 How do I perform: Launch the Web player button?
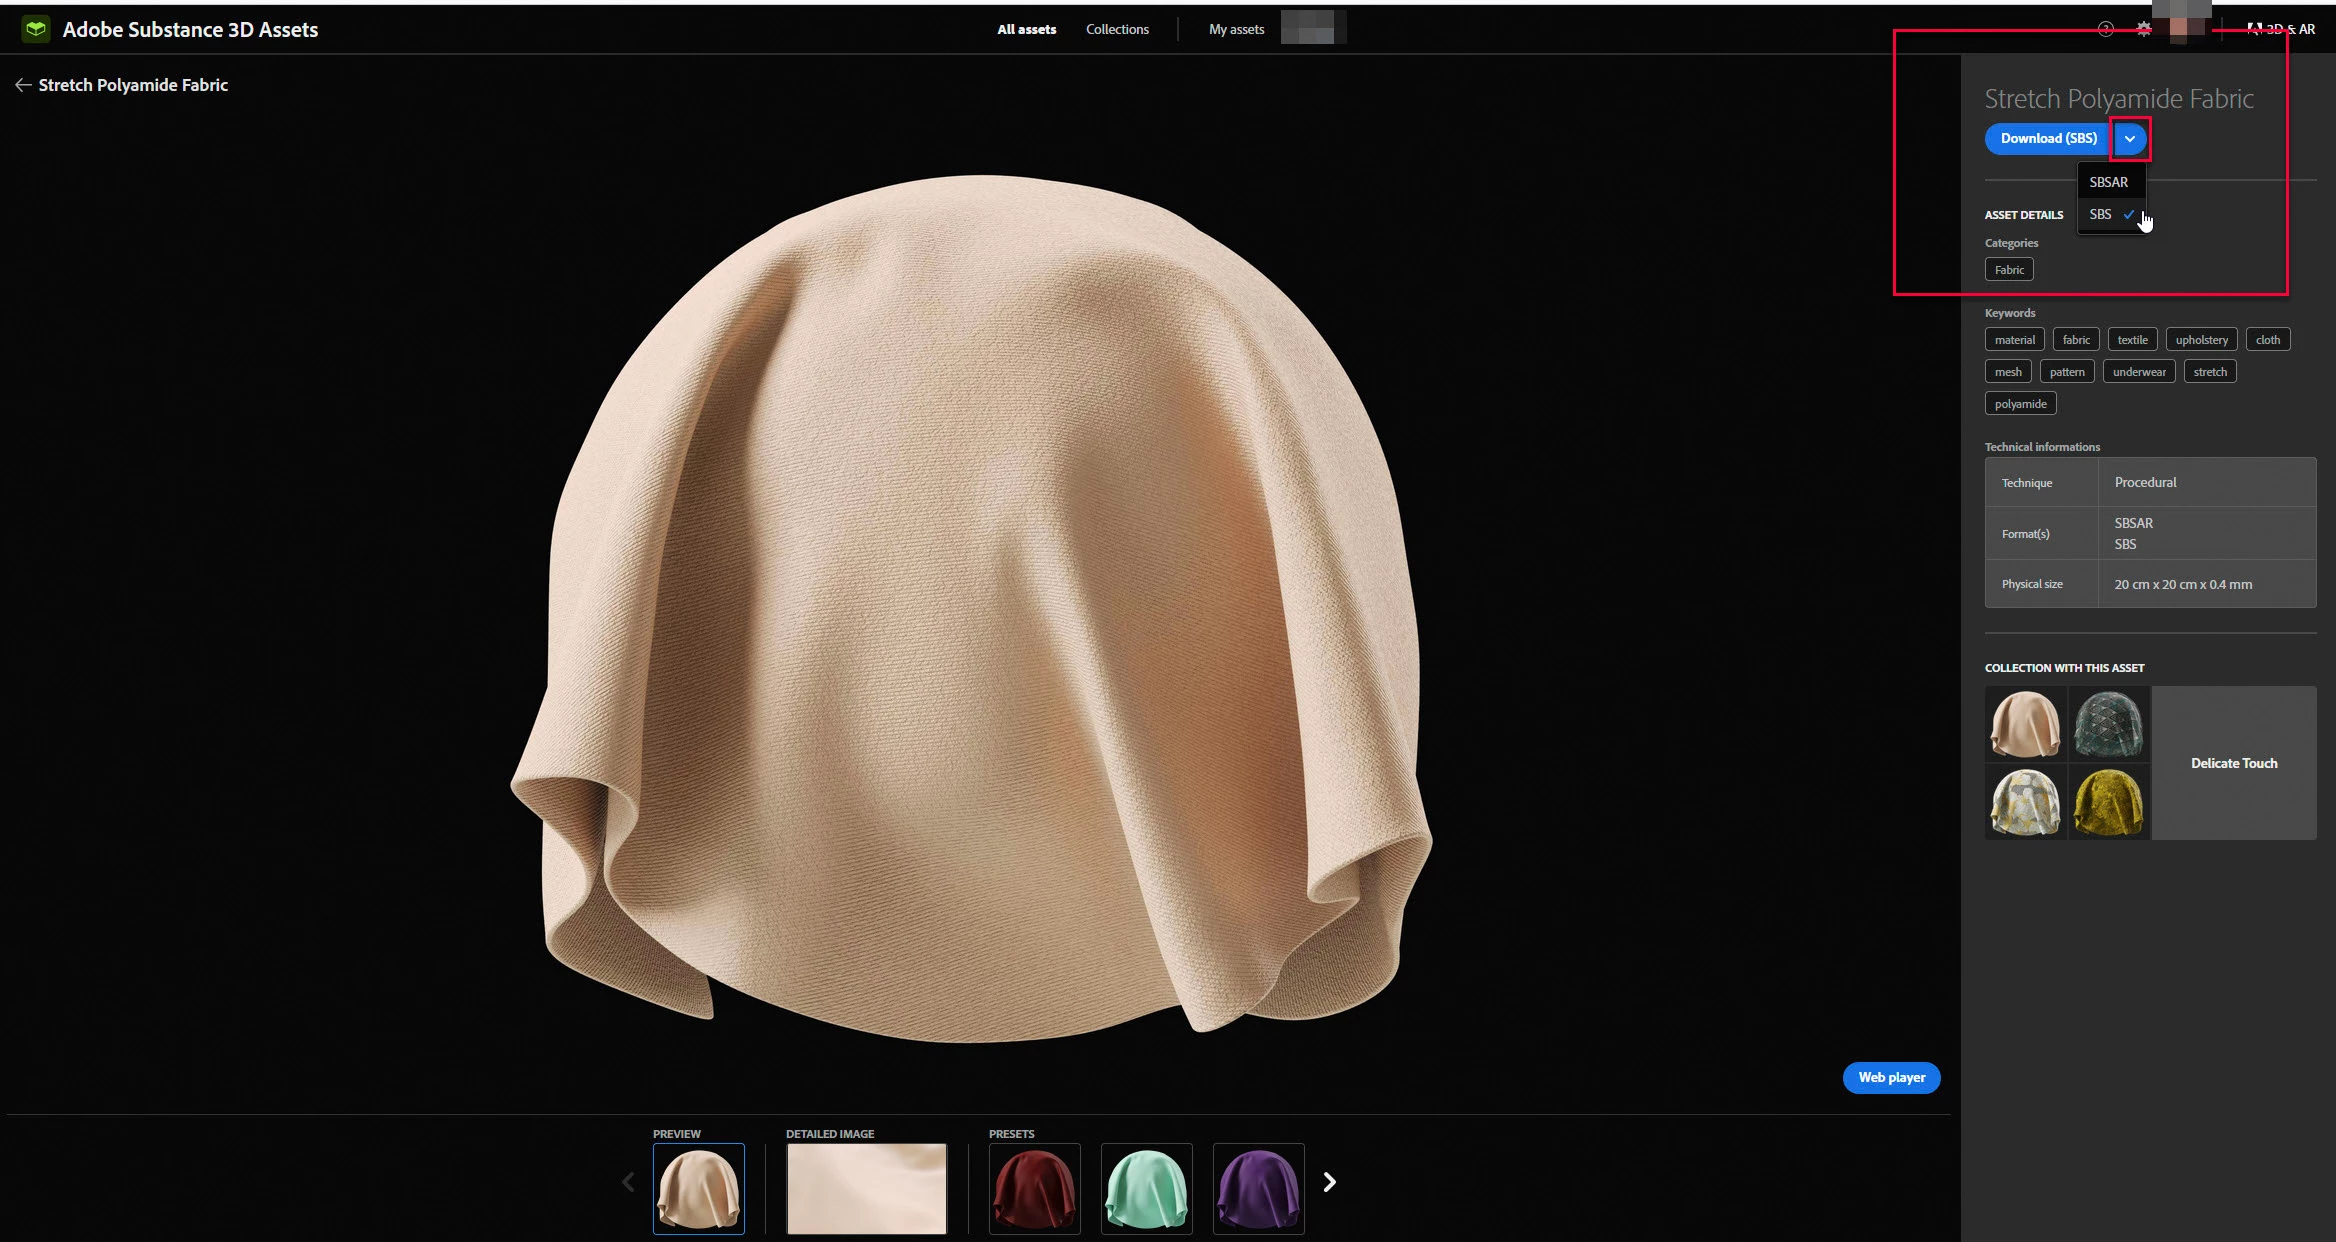pos(1891,1077)
